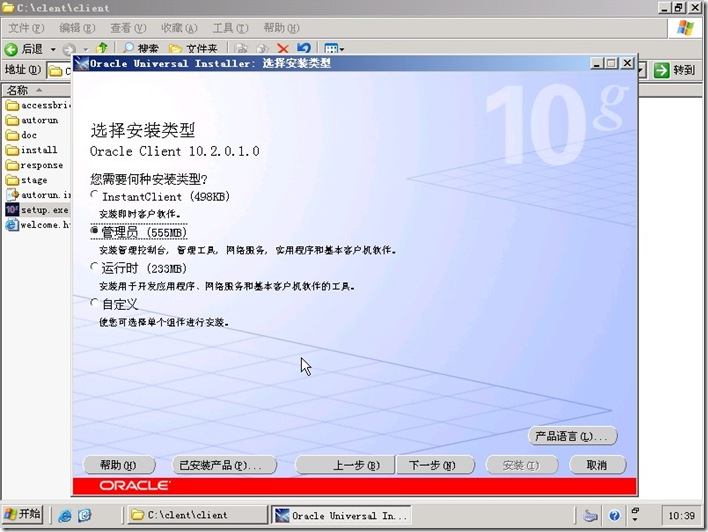The width and height of the screenshot is (708, 532).
Task: Select the 管理员 (555MB) radio option
Action: [94, 231]
